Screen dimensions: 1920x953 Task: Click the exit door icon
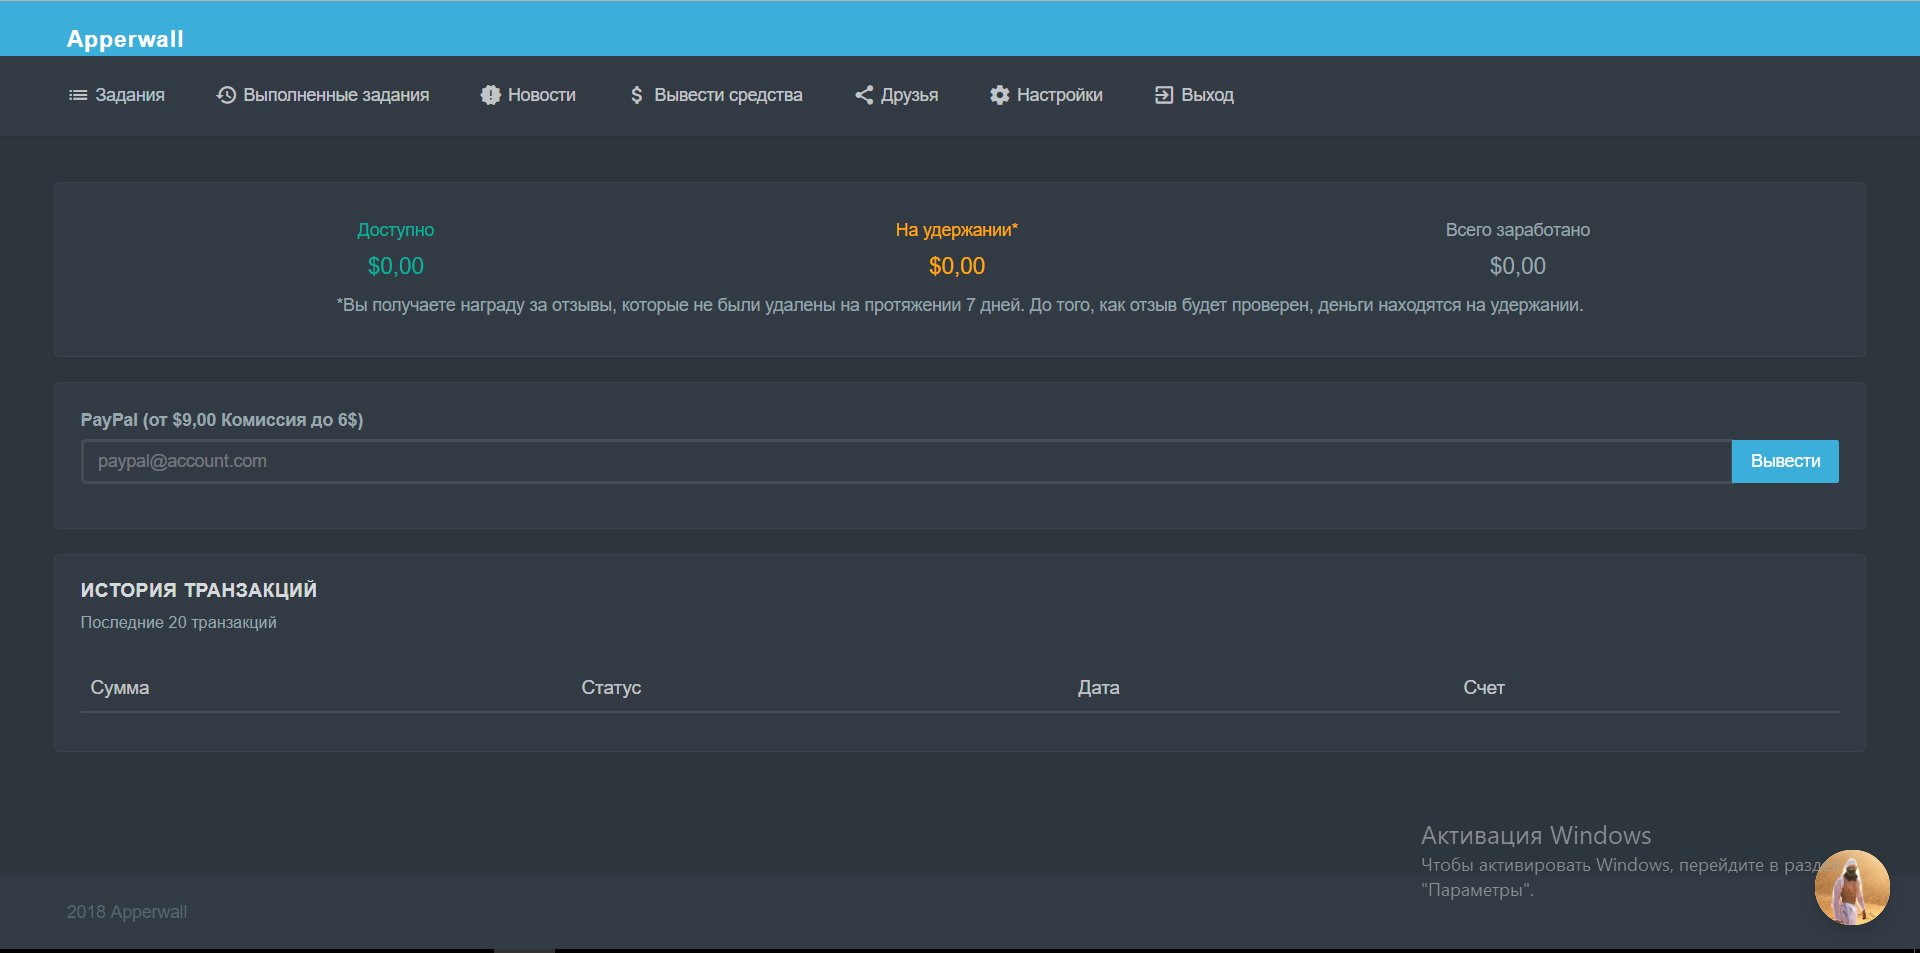point(1164,95)
